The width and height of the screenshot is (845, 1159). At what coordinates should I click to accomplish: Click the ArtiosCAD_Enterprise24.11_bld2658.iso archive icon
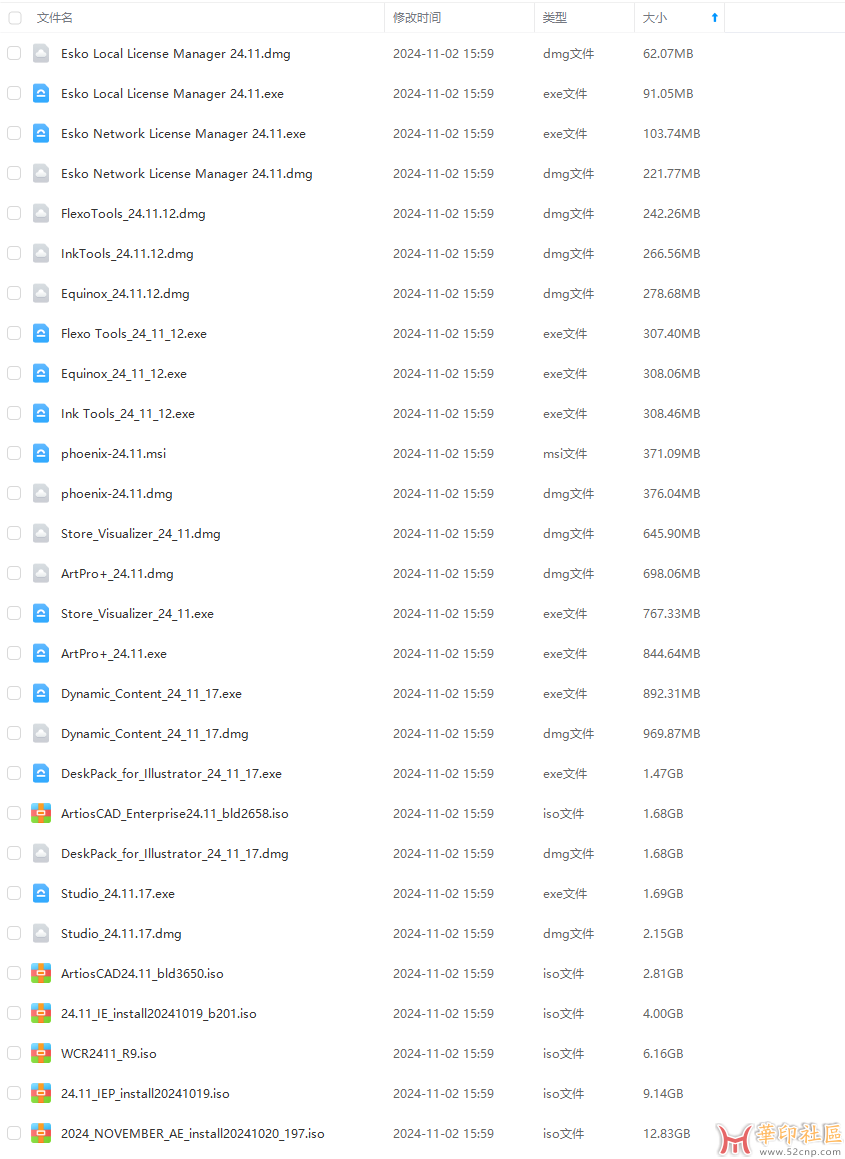click(41, 813)
